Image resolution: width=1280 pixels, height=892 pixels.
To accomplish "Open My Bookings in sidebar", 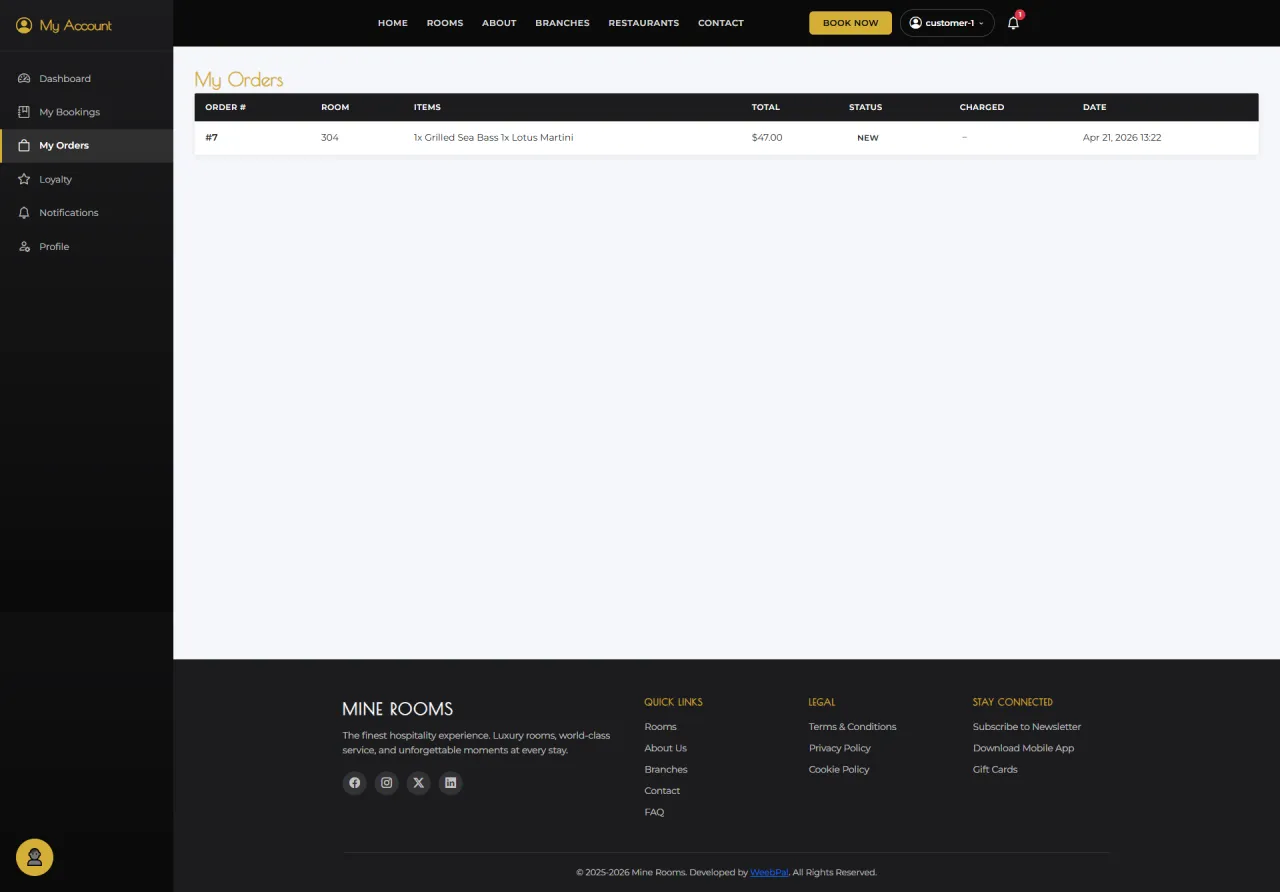I will 86,112.
